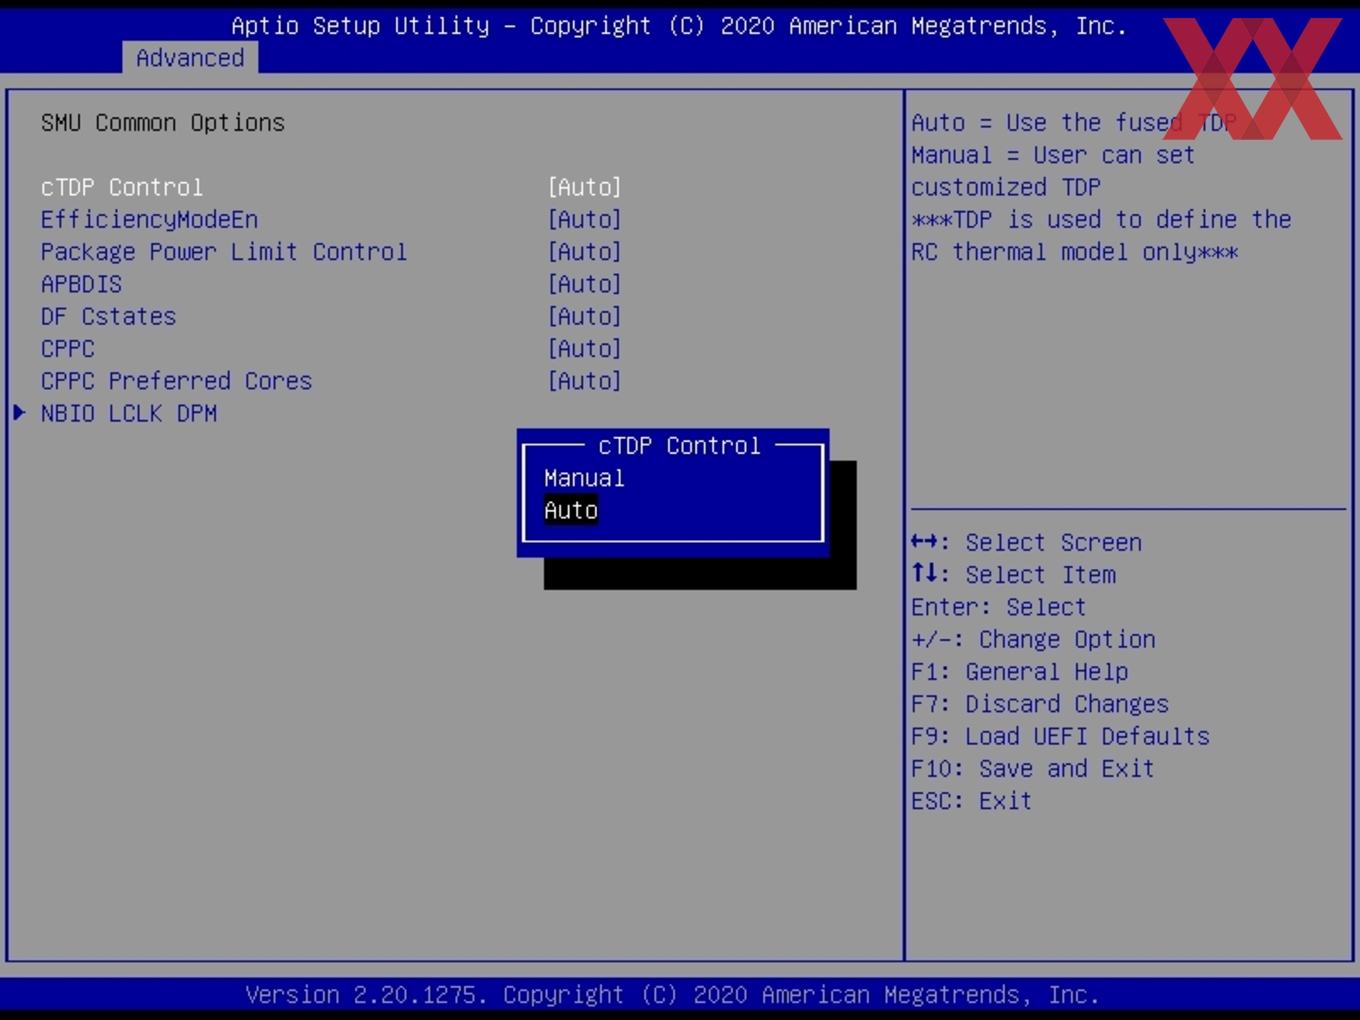Viewport: 1360px width, 1020px height.
Task: Open Package Power Limit Control [Auto] value
Action: (585, 252)
